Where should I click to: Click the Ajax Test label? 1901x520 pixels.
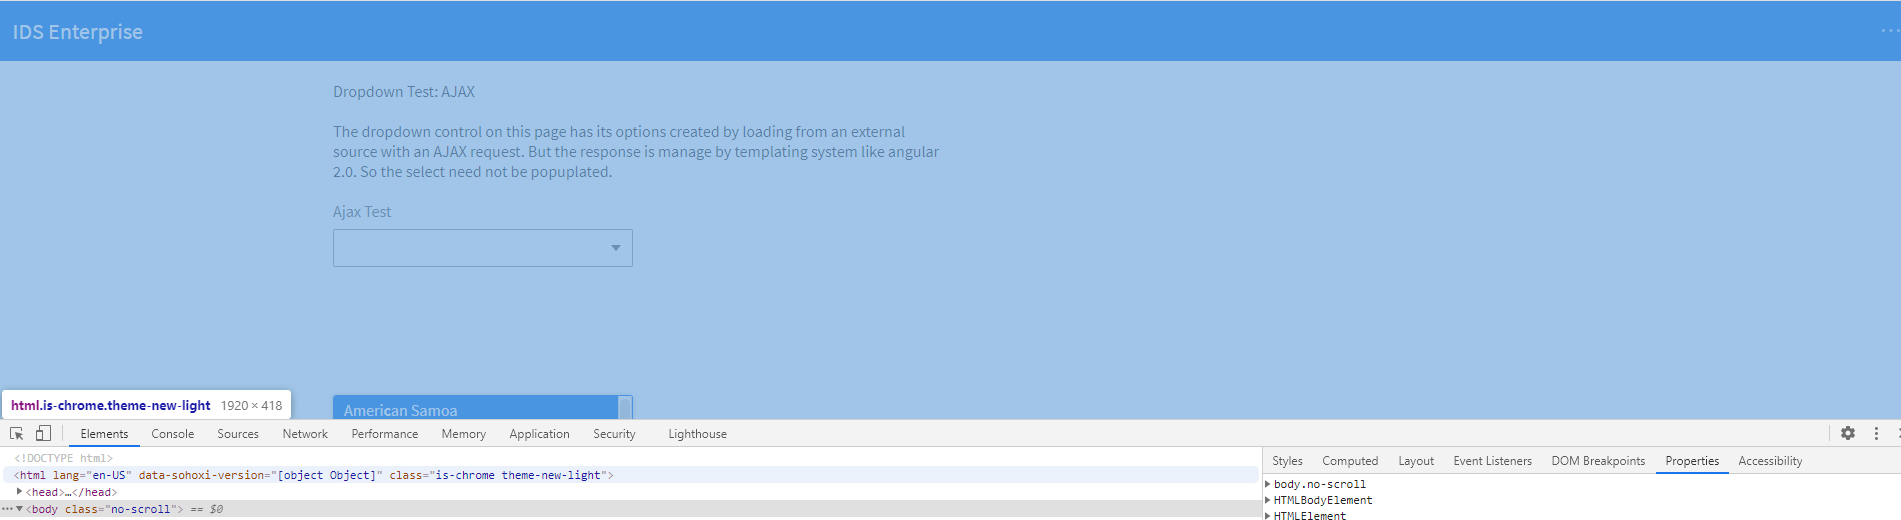click(x=362, y=212)
